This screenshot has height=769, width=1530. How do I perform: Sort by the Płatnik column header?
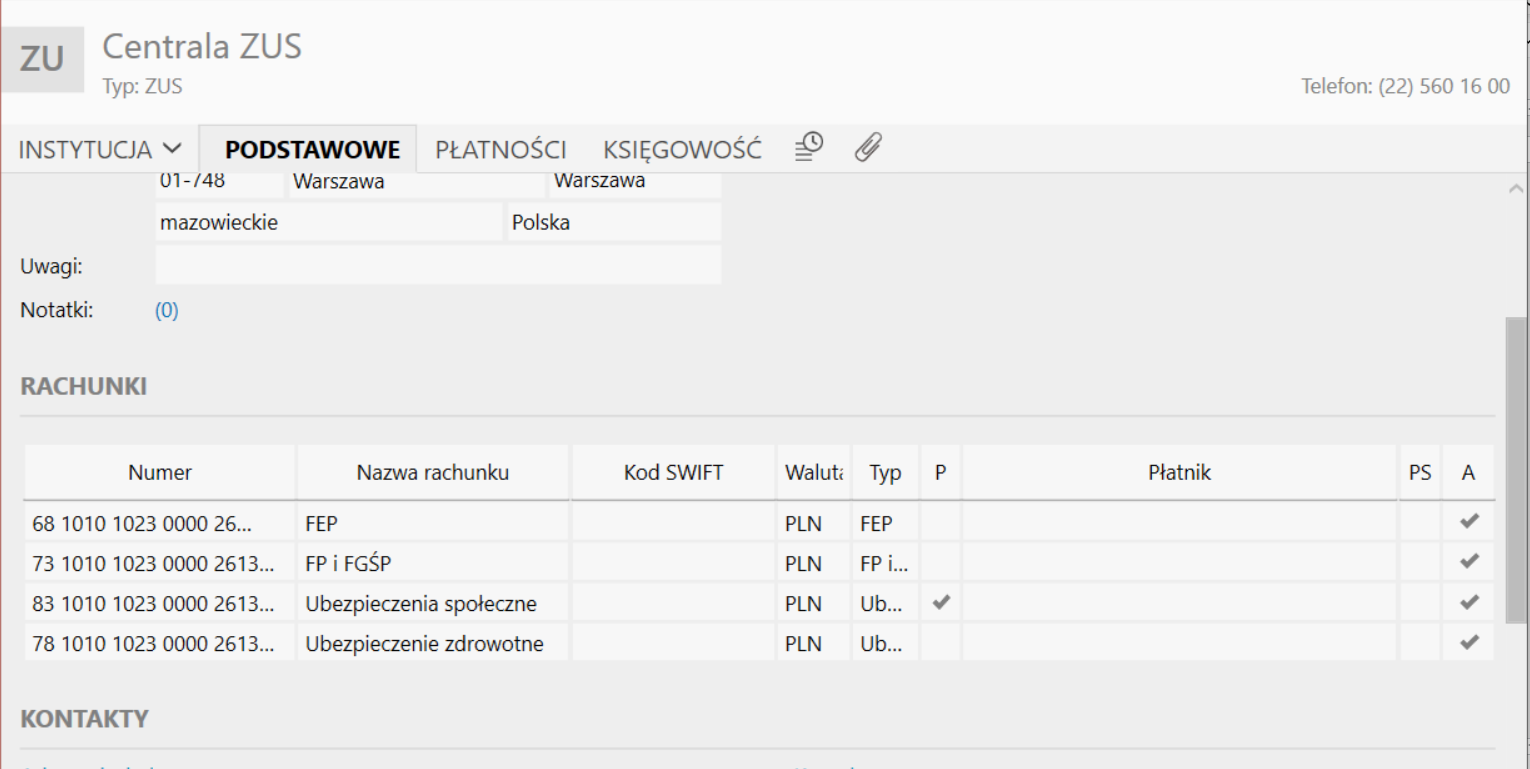tap(1180, 473)
